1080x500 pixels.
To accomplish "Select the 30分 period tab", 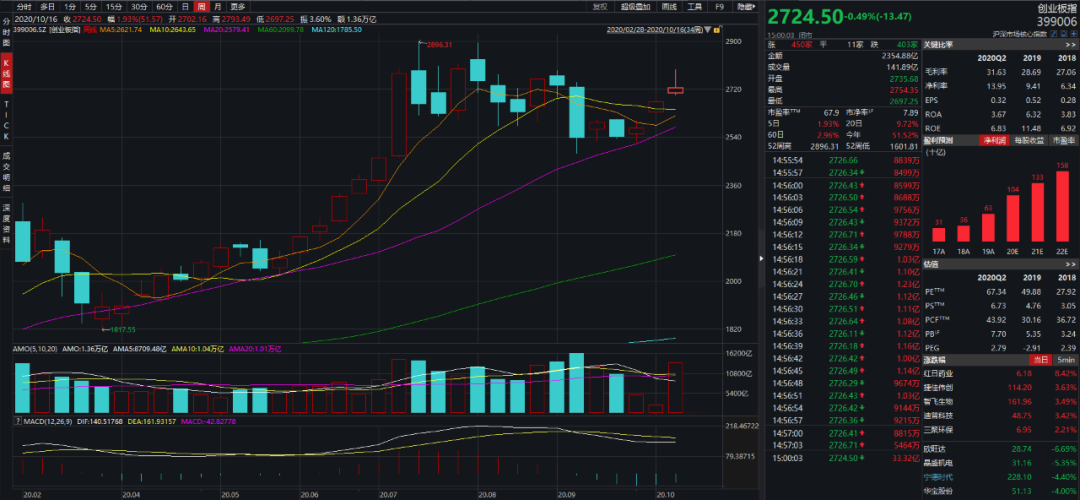I will 139,6.
